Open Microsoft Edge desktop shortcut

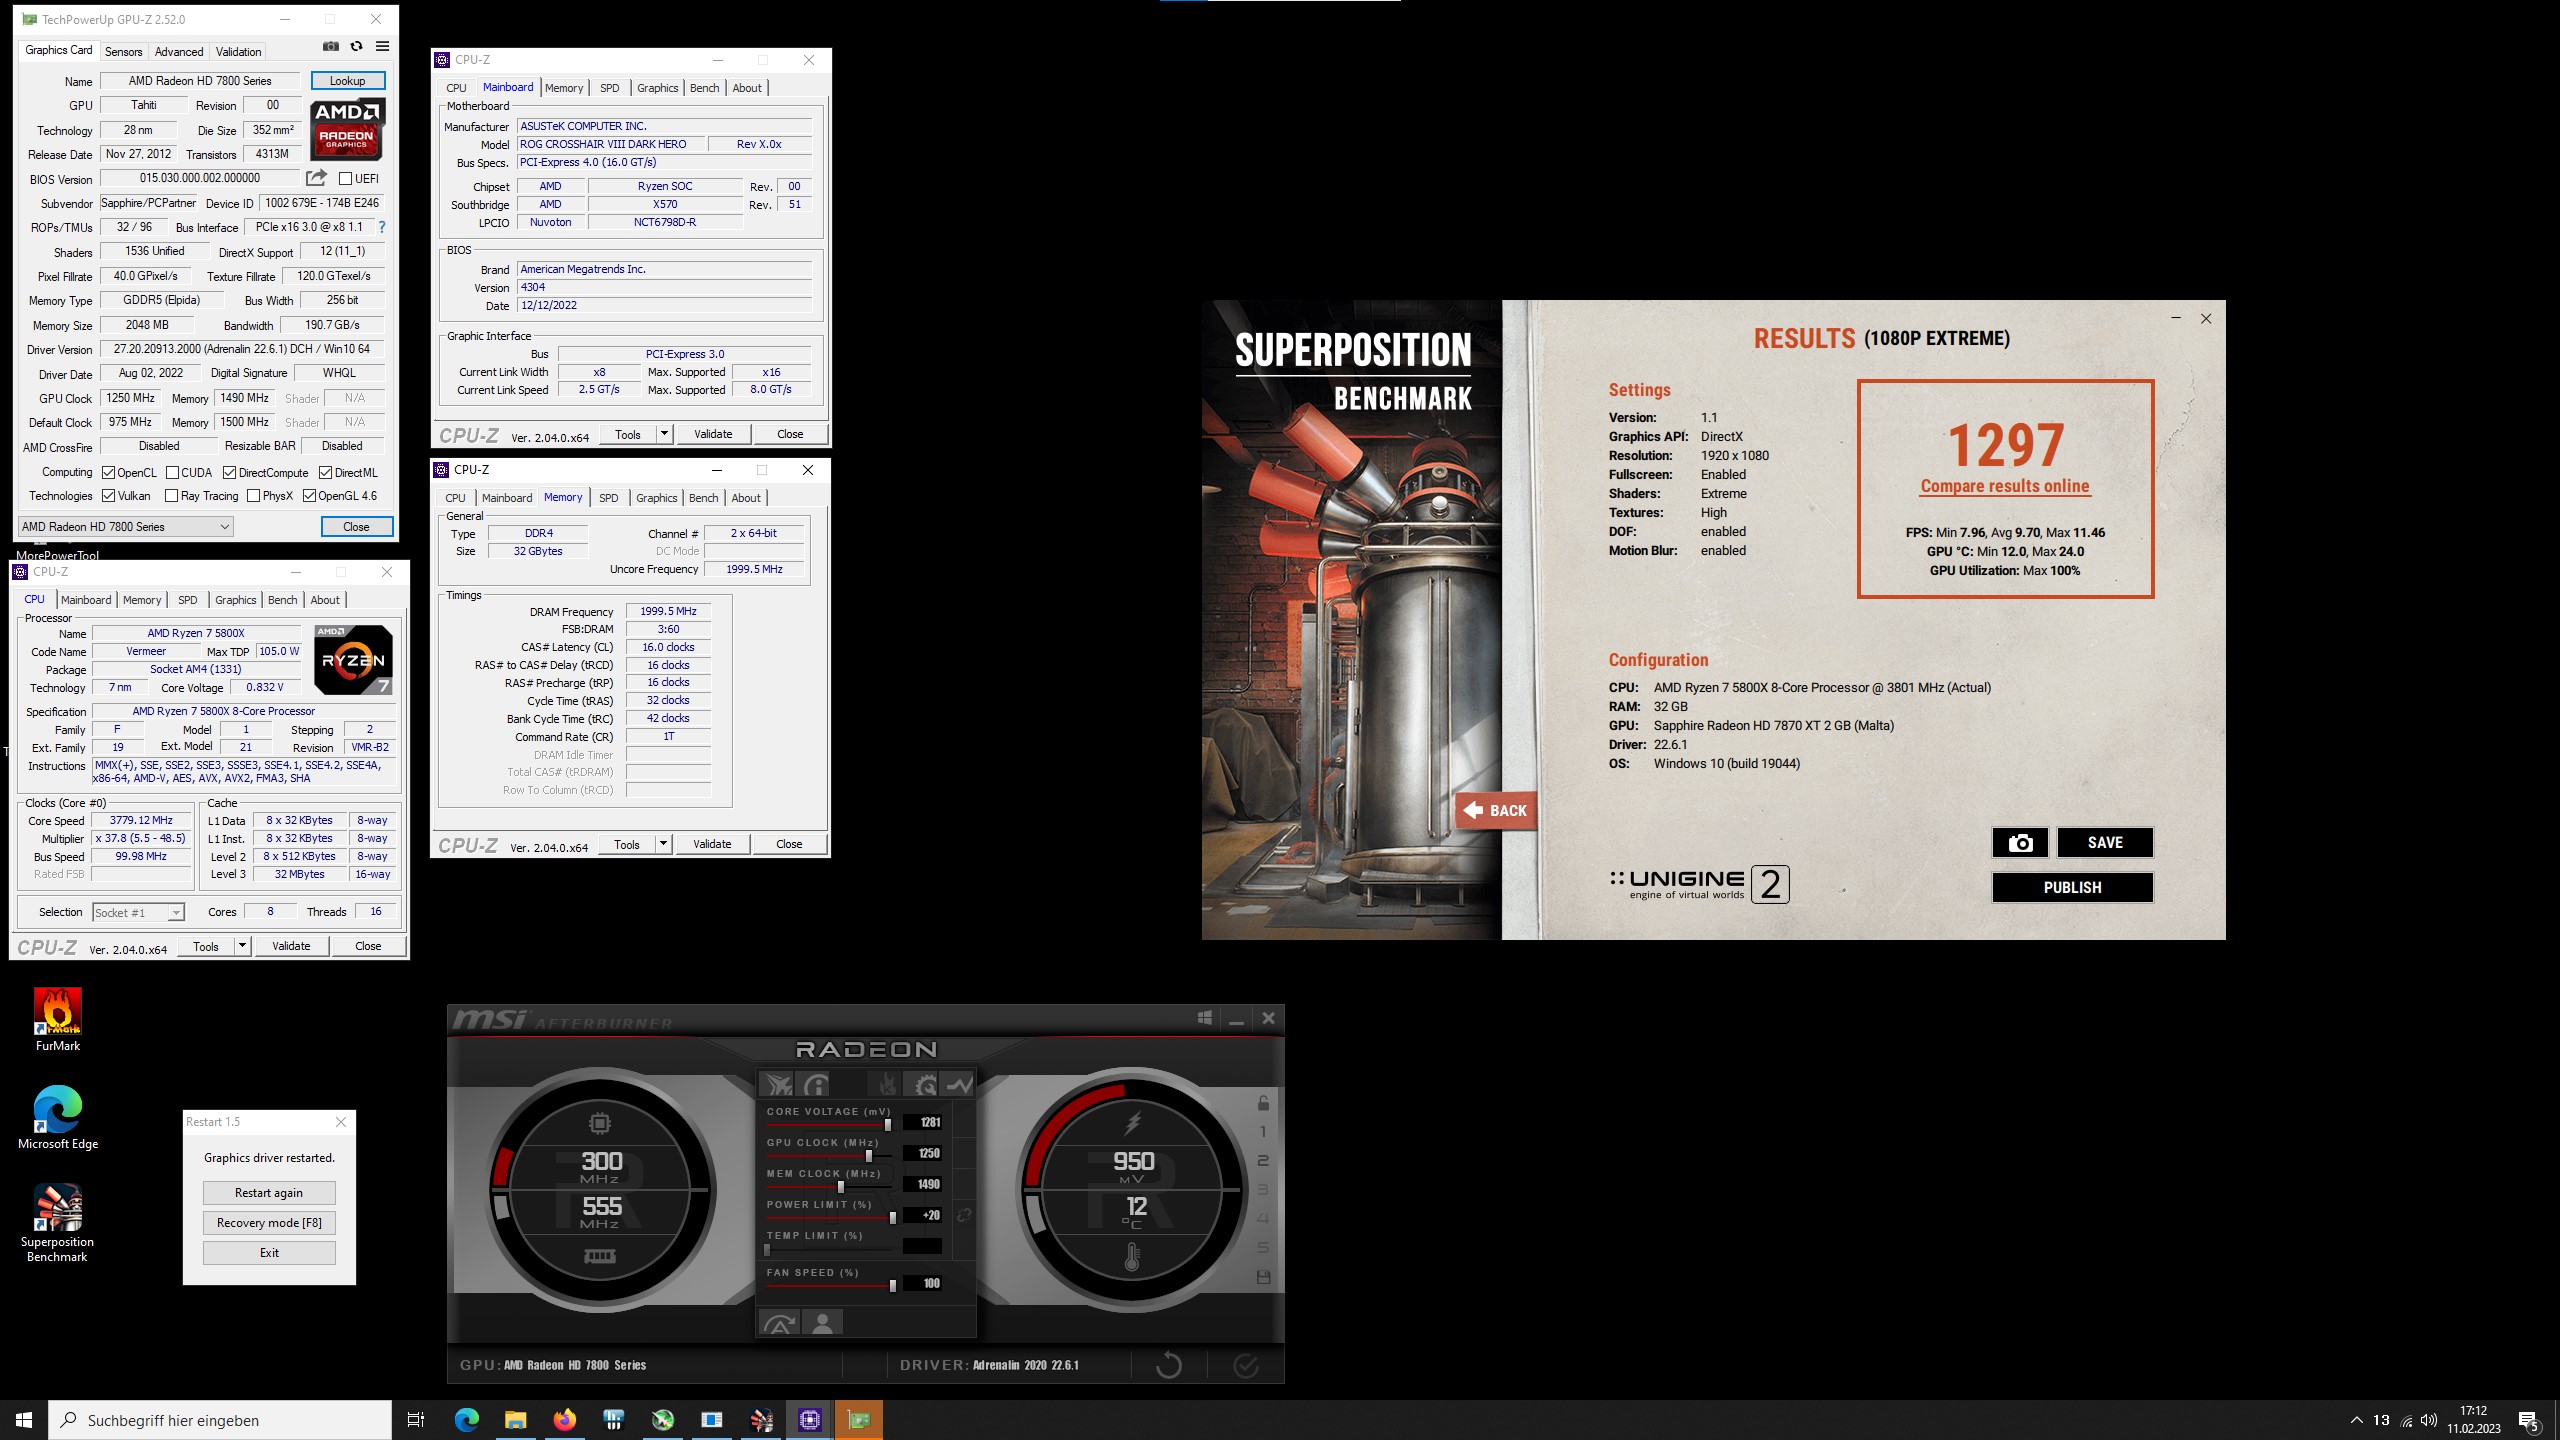[x=58, y=1118]
